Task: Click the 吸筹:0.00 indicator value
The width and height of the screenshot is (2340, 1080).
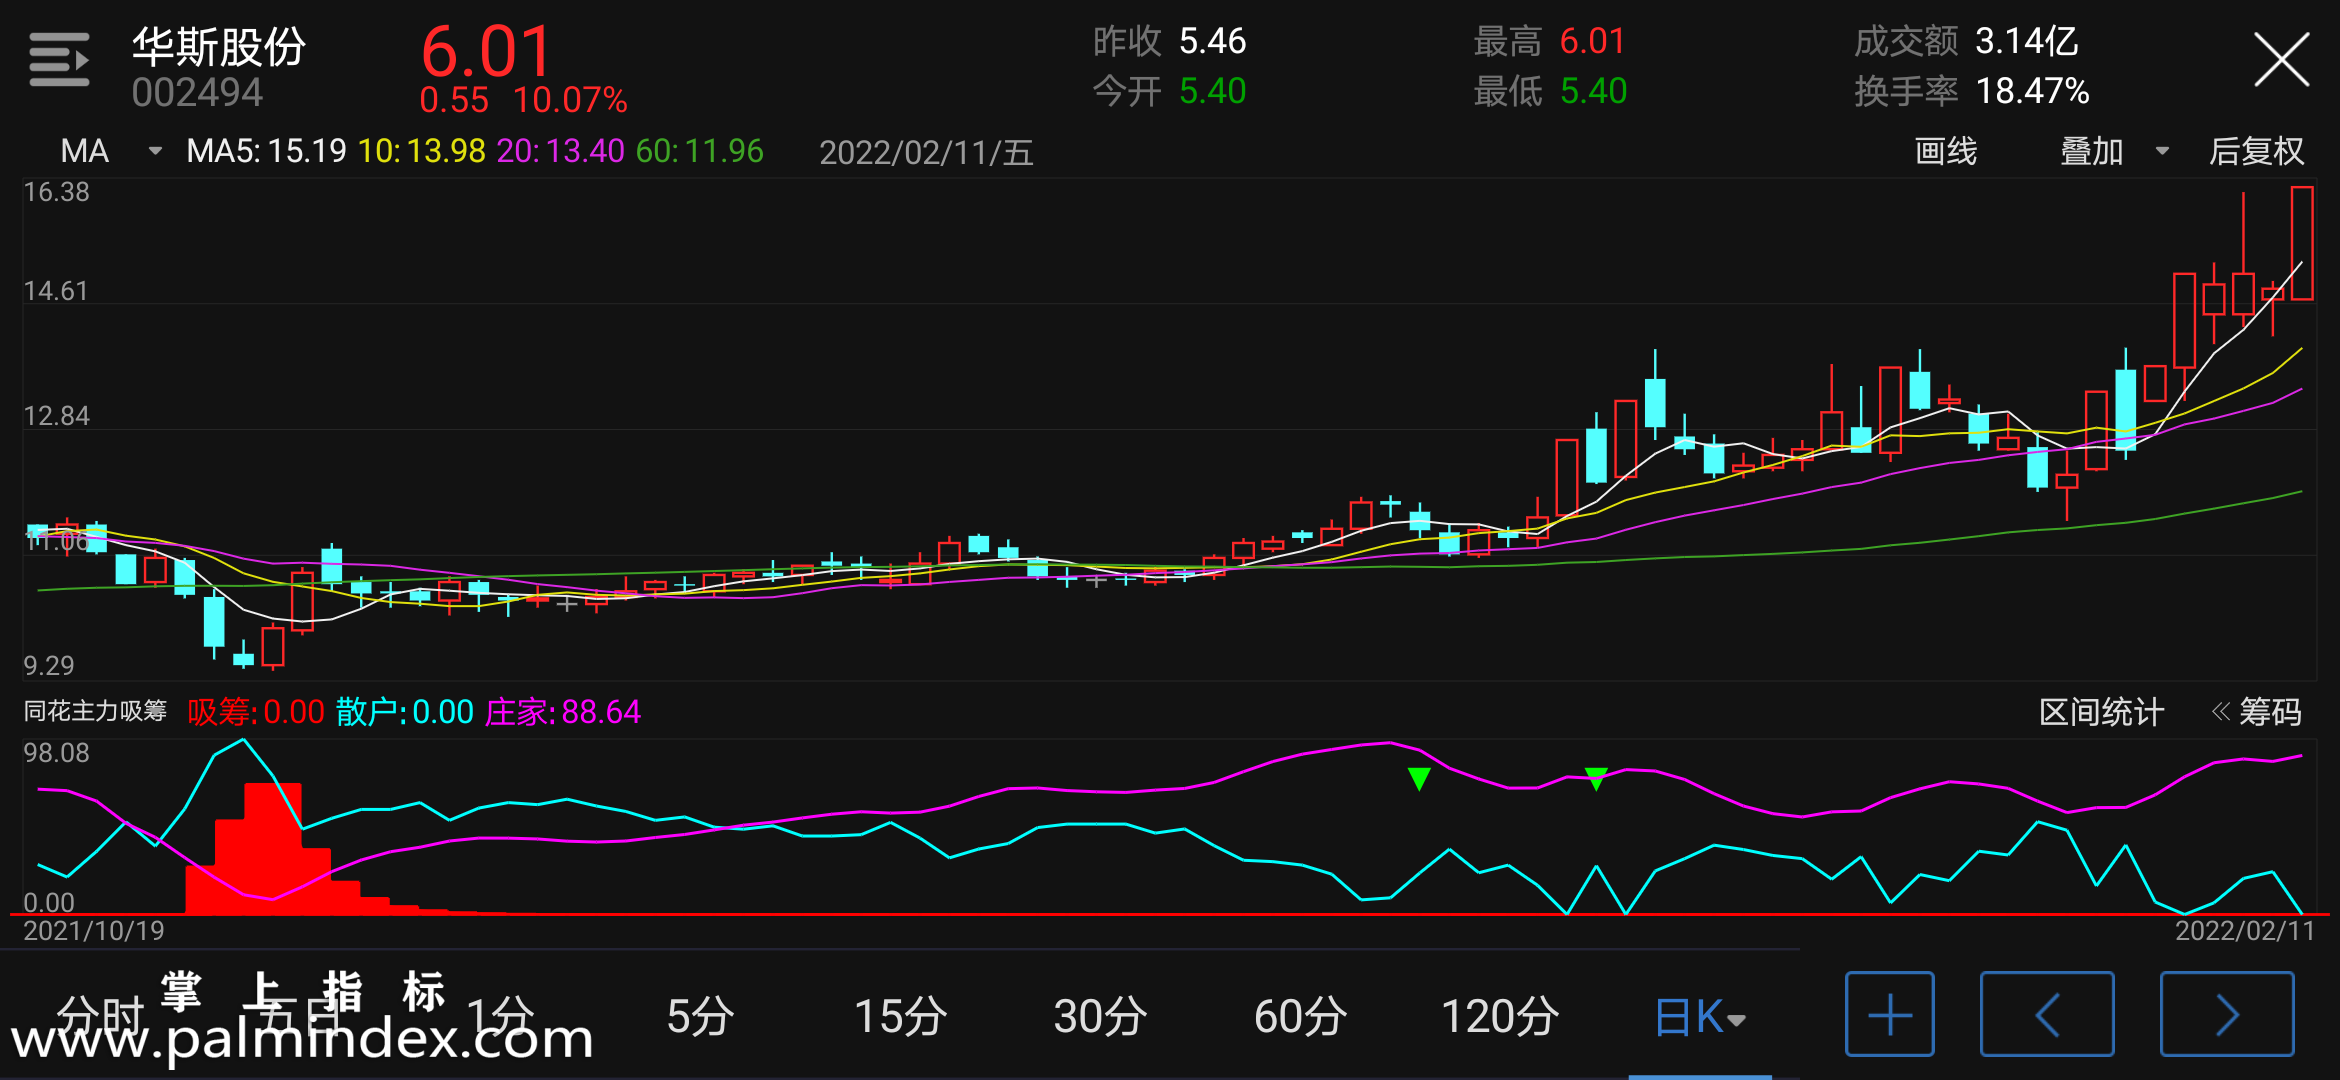Action: coord(256,712)
